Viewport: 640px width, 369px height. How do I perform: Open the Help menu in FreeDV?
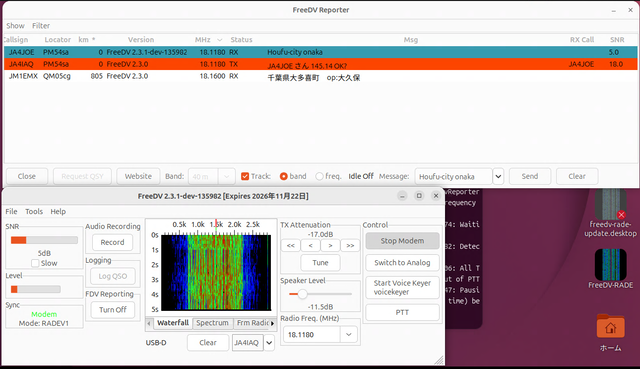pyautogui.click(x=58, y=211)
